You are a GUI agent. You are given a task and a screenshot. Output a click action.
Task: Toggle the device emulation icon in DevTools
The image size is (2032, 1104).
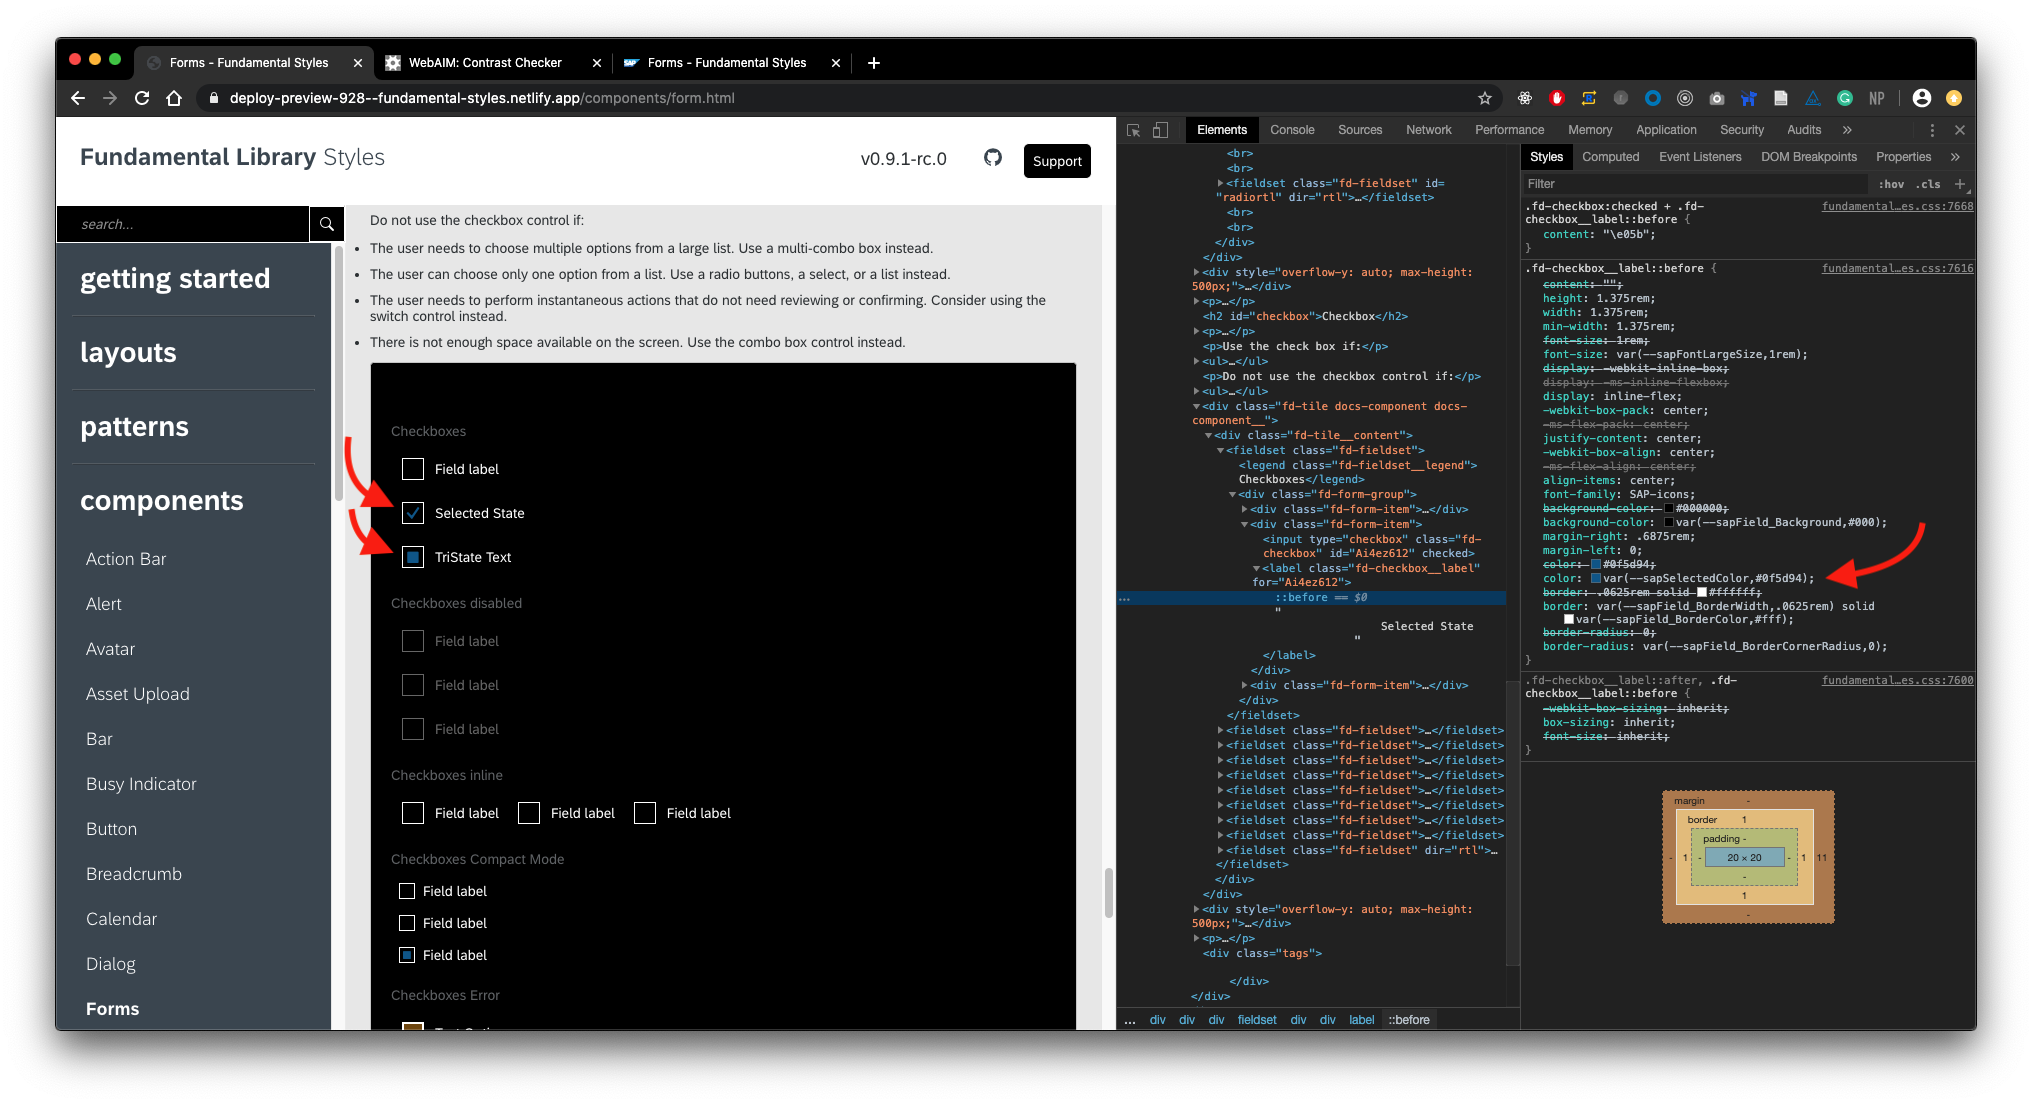pyautogui.click(x=1160, y=130)
